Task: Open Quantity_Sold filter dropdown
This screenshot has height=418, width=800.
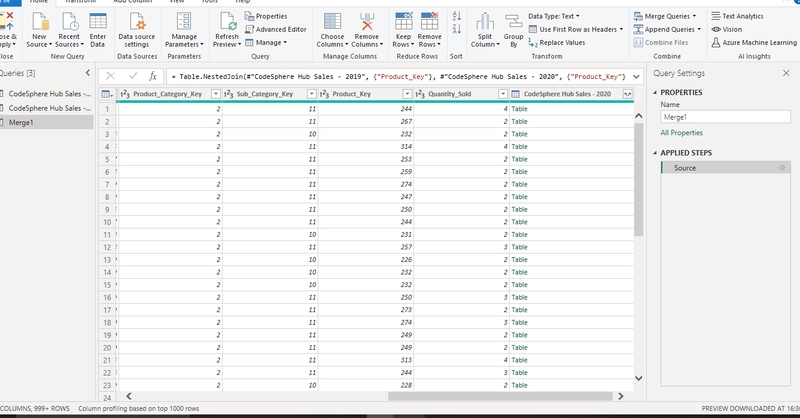Action: click(x=503, y=94)
